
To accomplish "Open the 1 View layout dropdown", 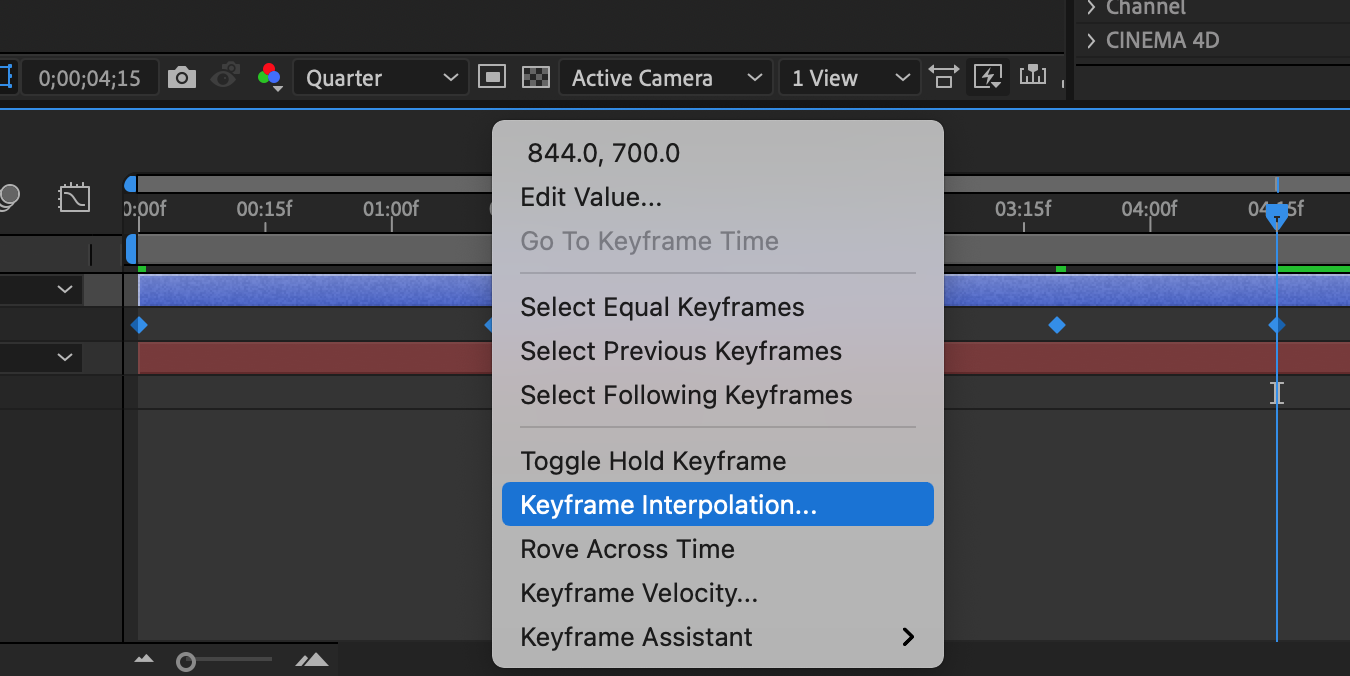I will [x=850, y=78].
